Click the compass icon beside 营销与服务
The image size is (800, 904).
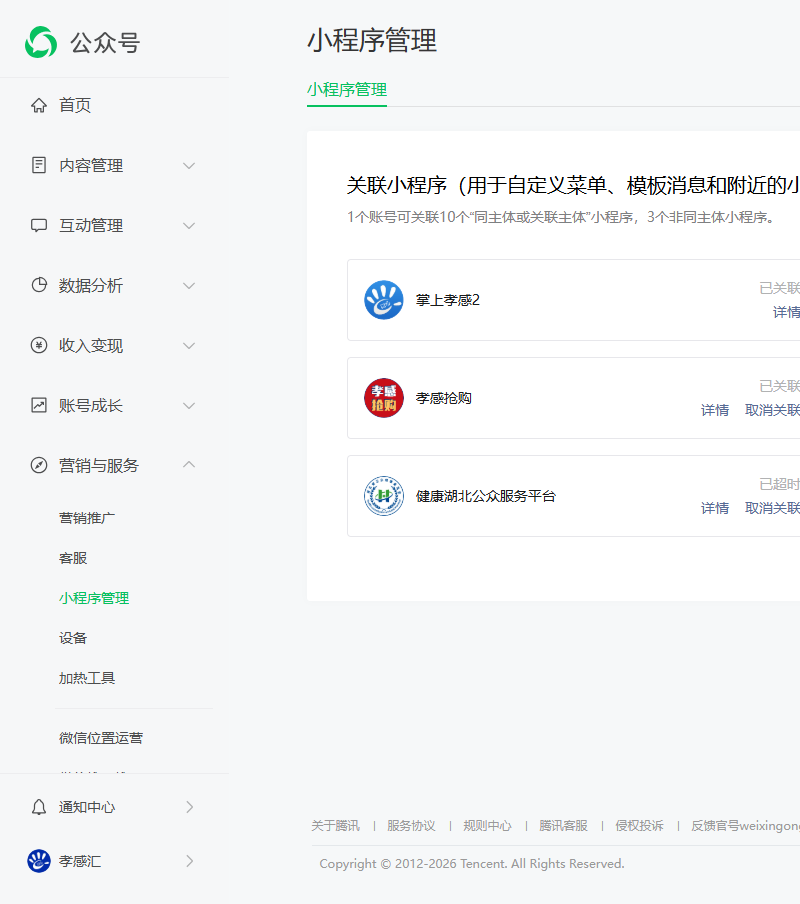39,465
